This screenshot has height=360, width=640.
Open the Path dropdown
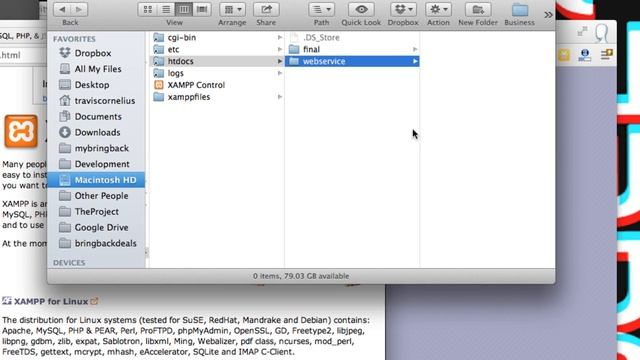pyautogui.click(x=322, y=9)
